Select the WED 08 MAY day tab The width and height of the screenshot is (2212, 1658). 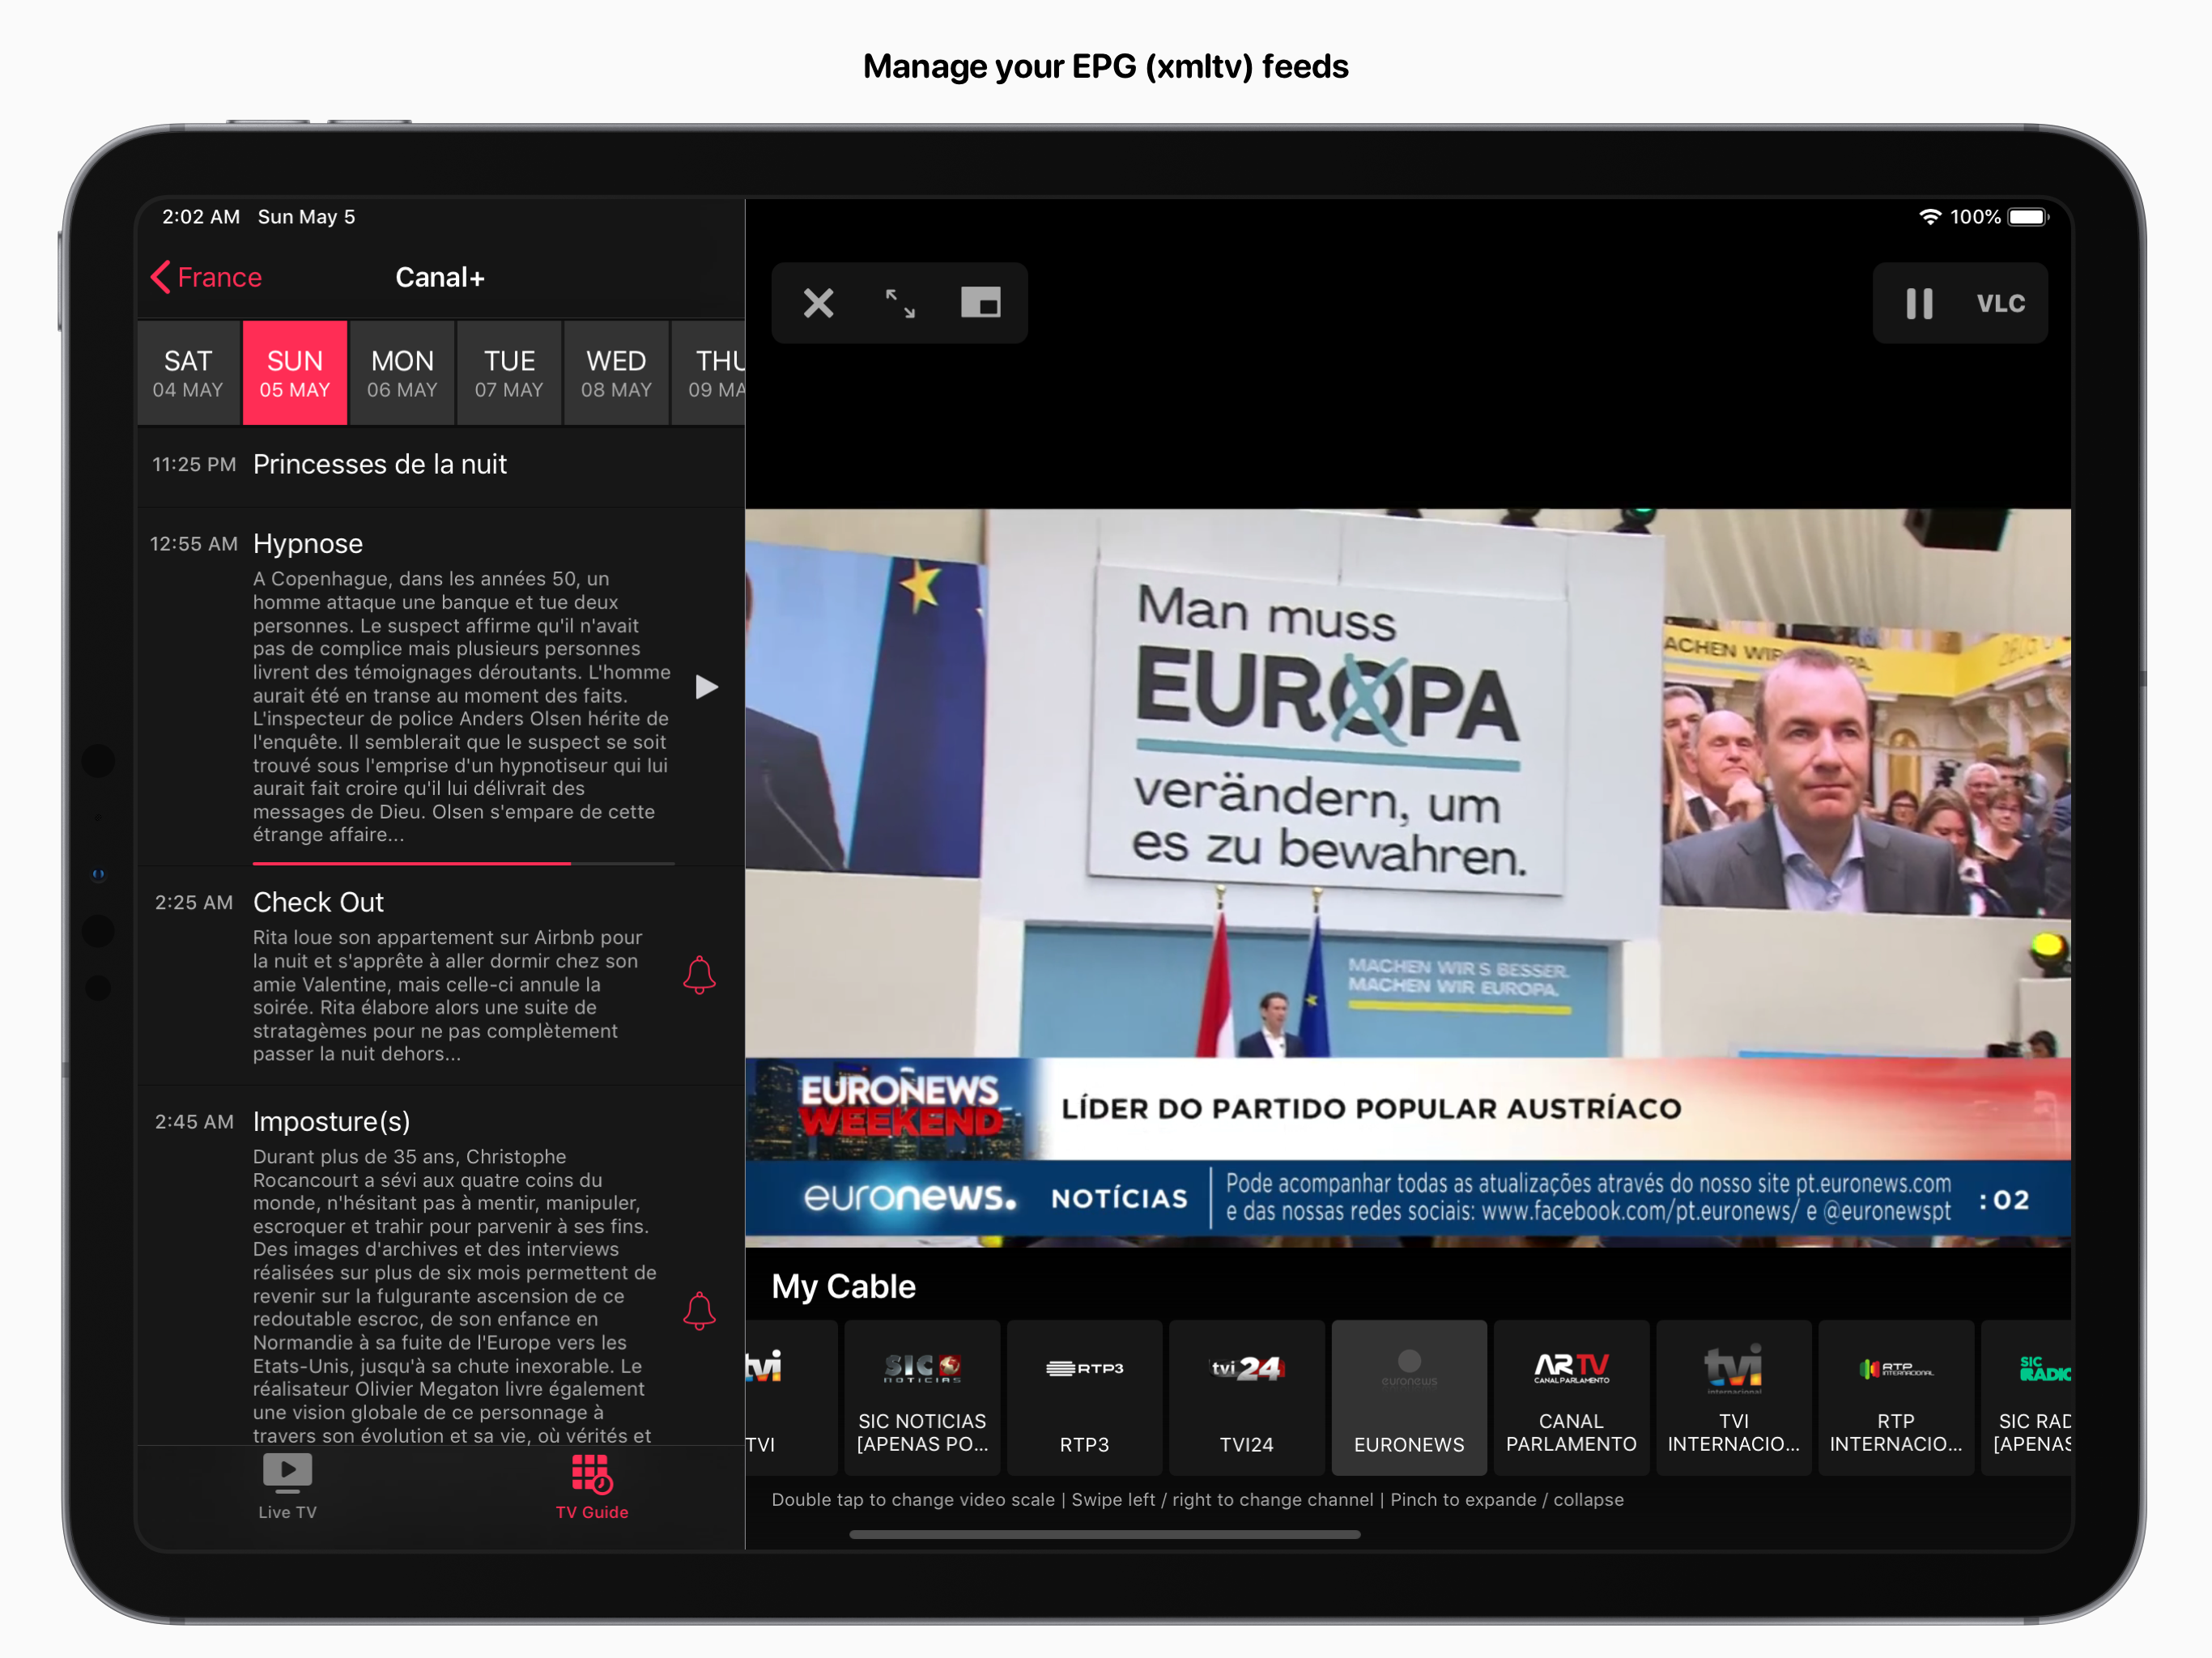click(616, 373)
